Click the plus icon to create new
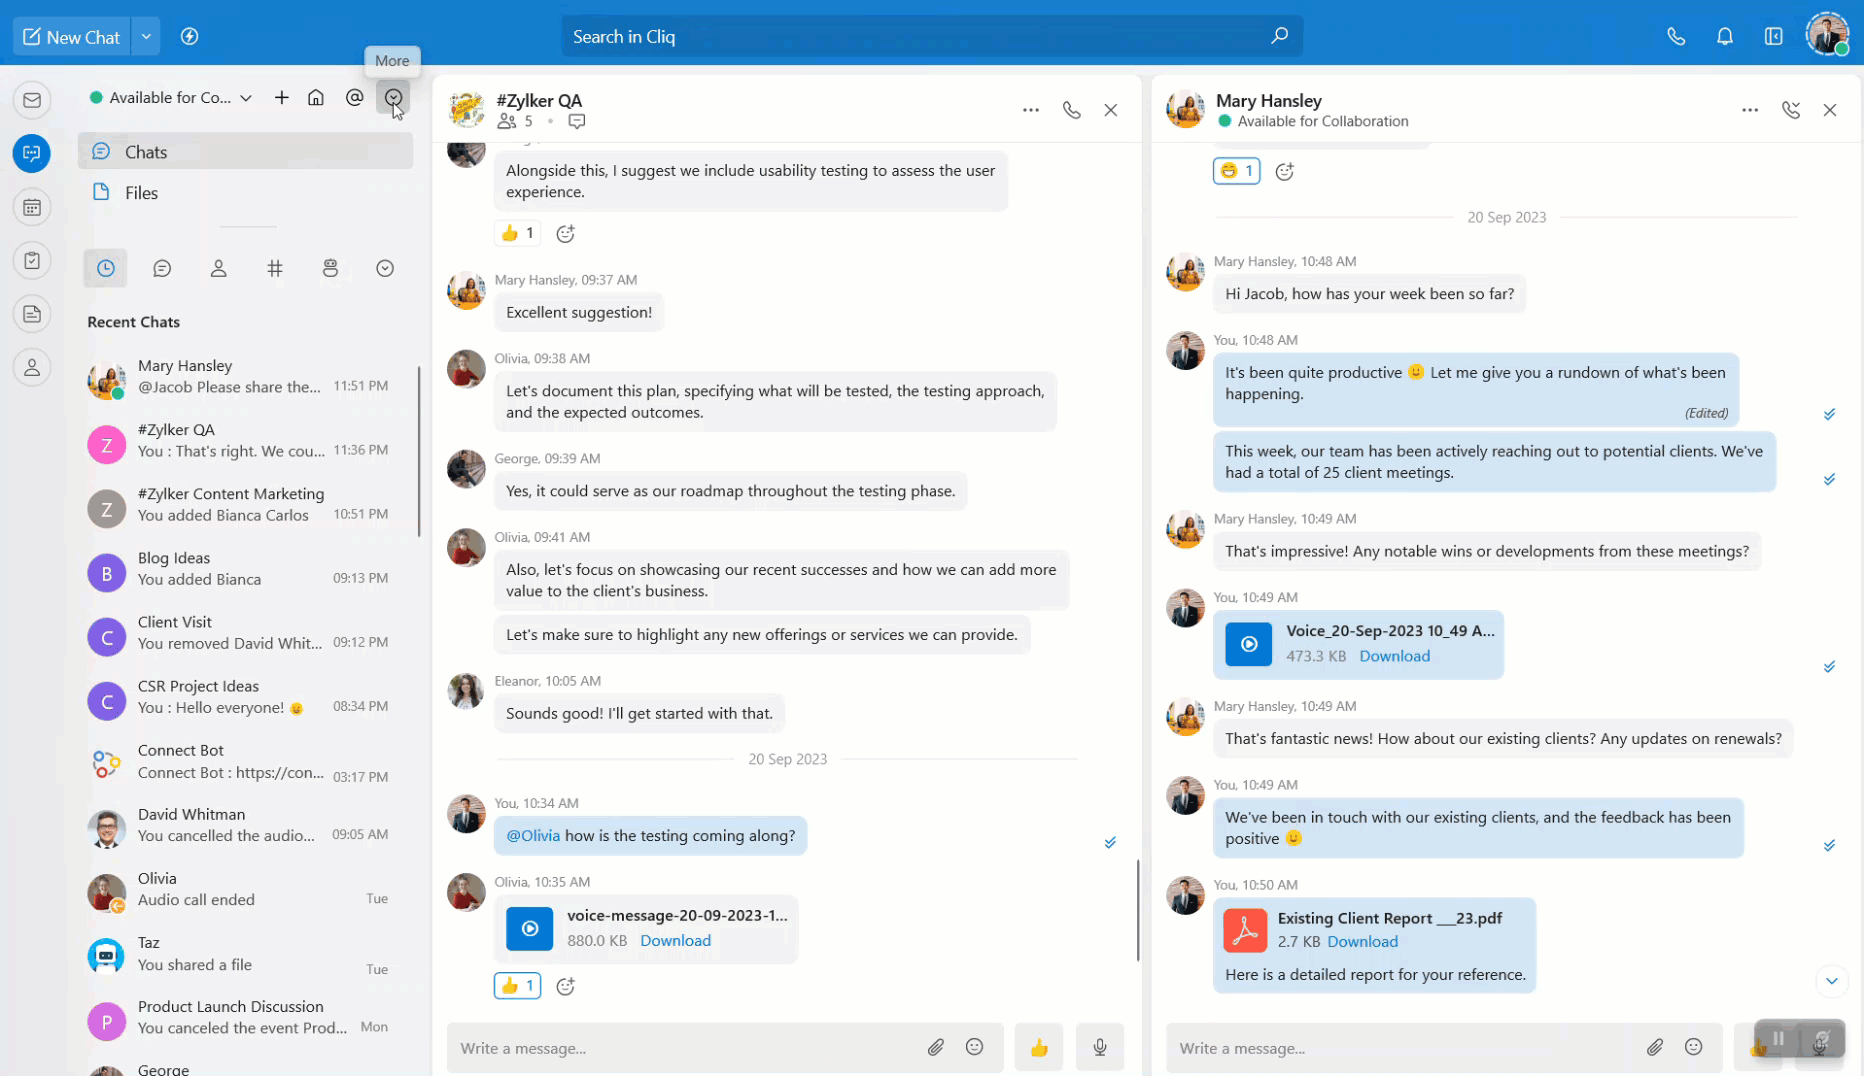 pos(282,97)
